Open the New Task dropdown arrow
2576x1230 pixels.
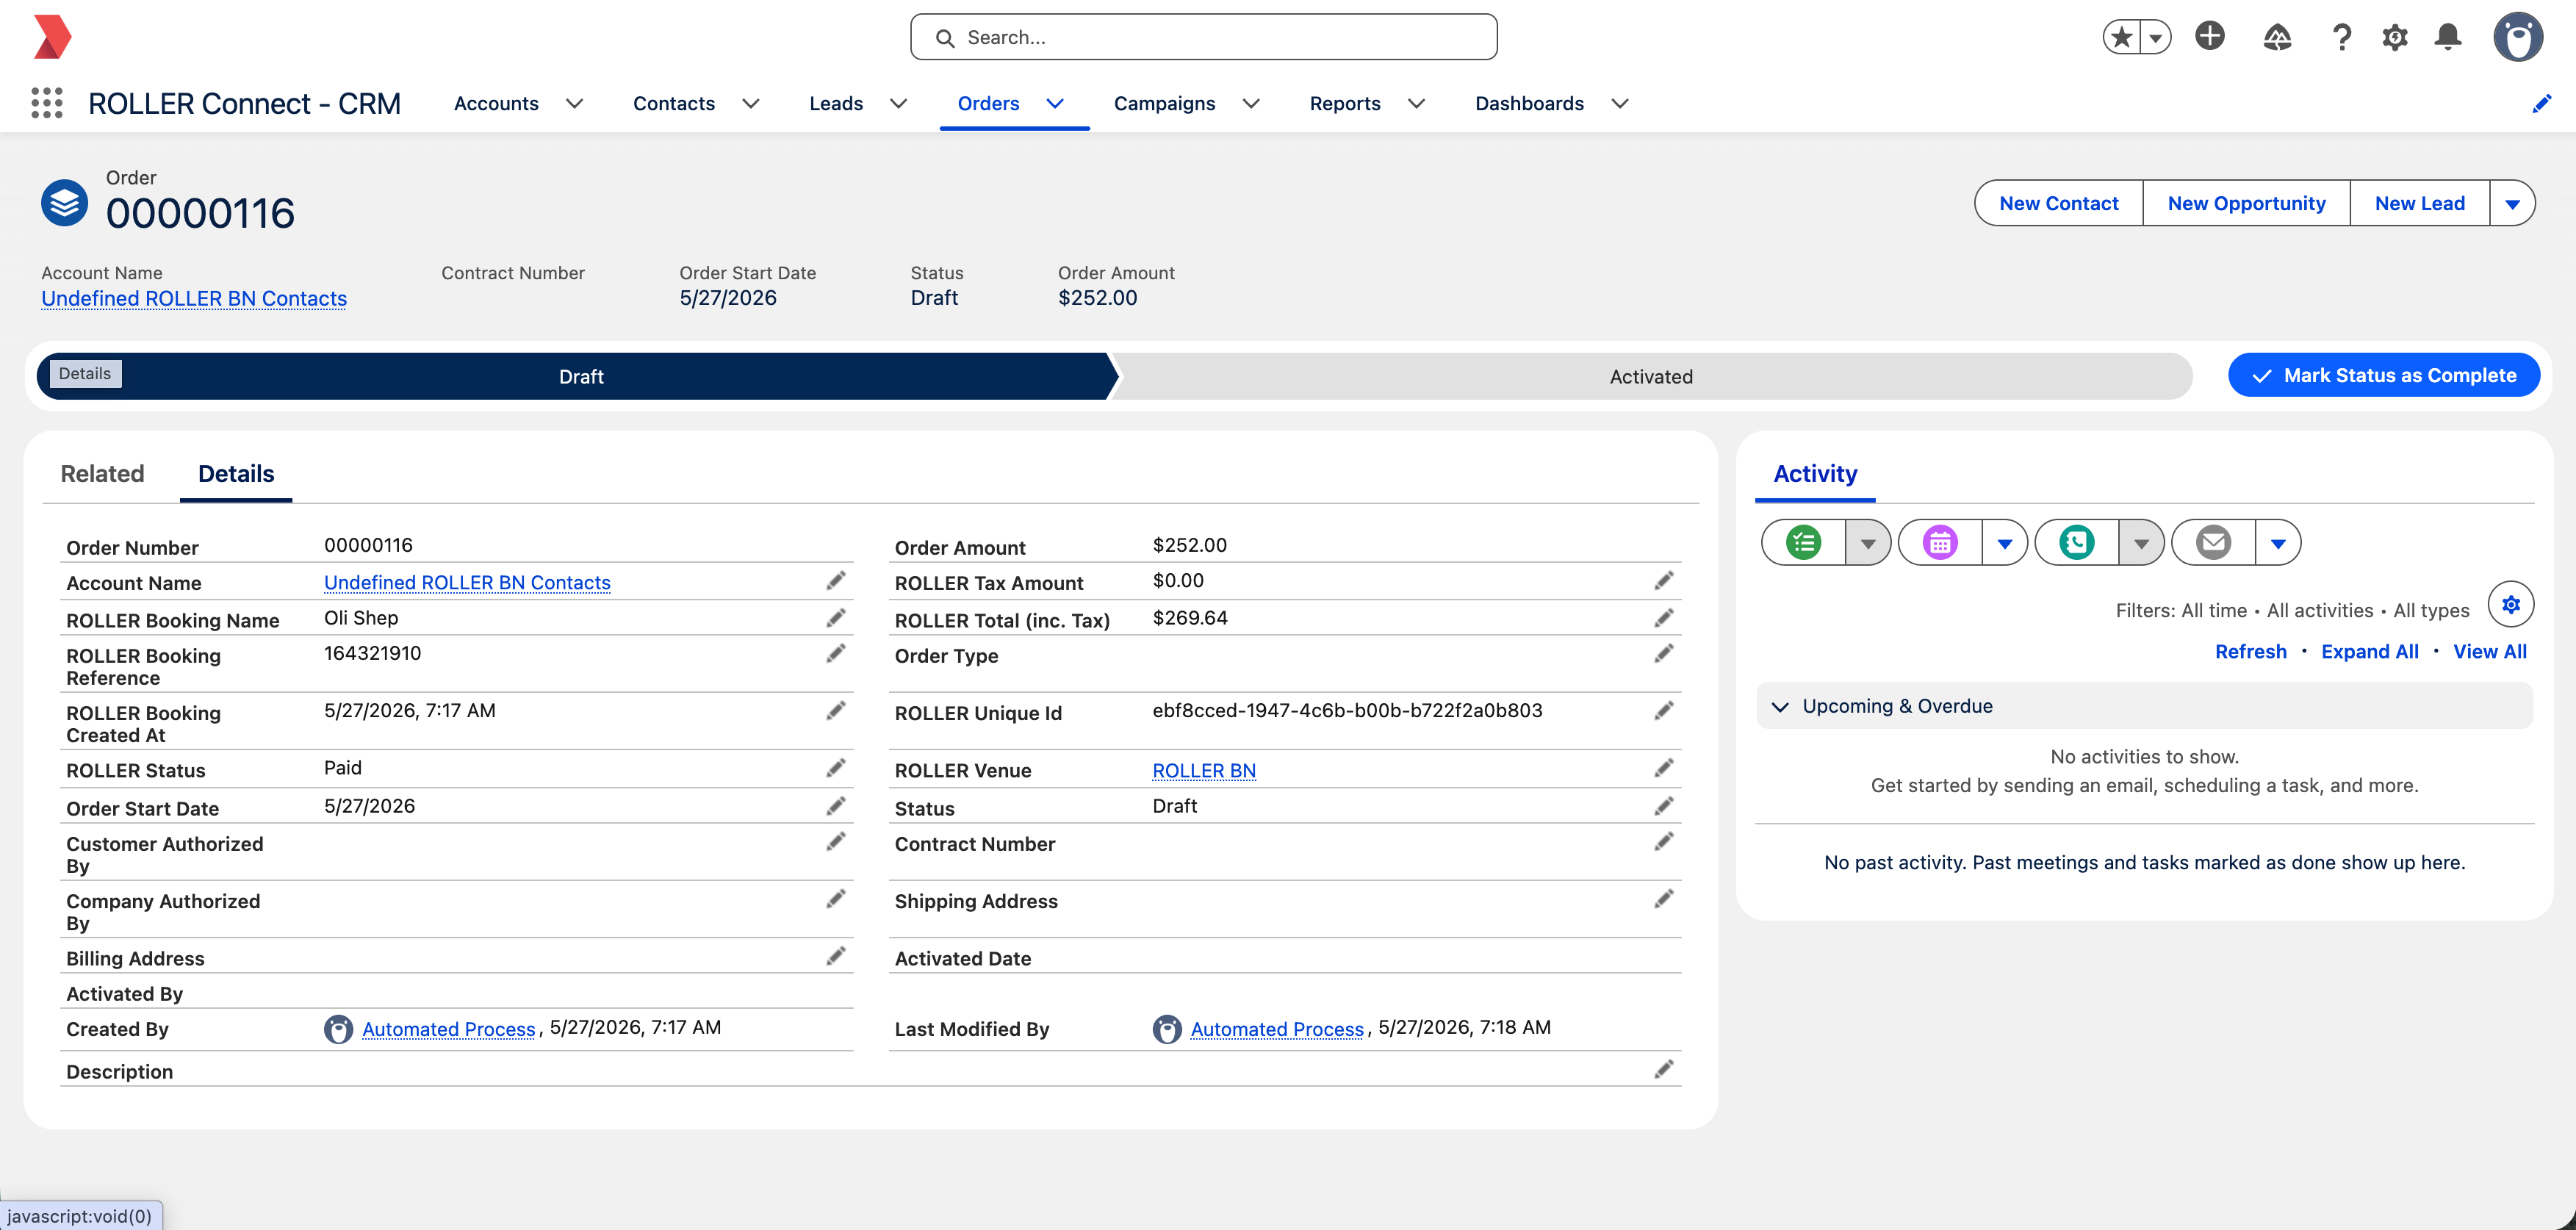pos(1868,543)
